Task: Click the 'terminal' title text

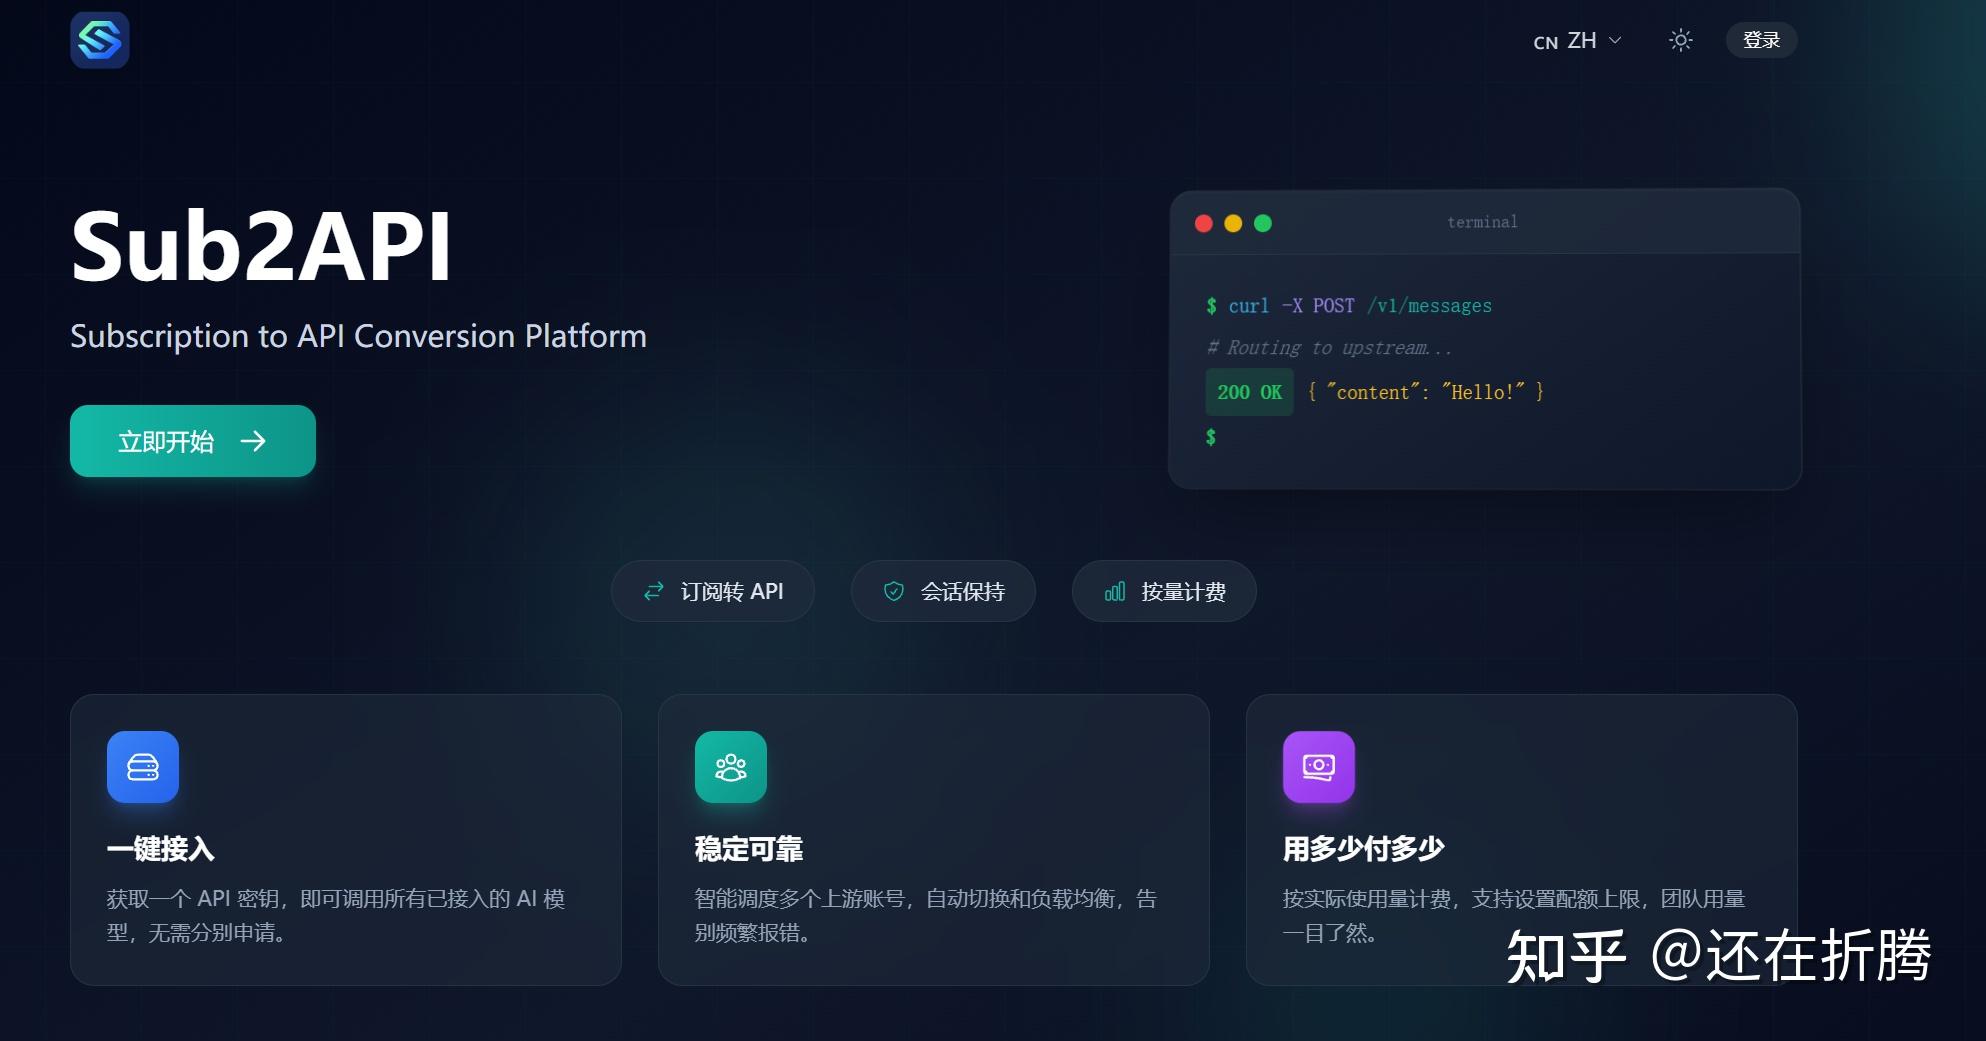Action: coord(1482,222)
